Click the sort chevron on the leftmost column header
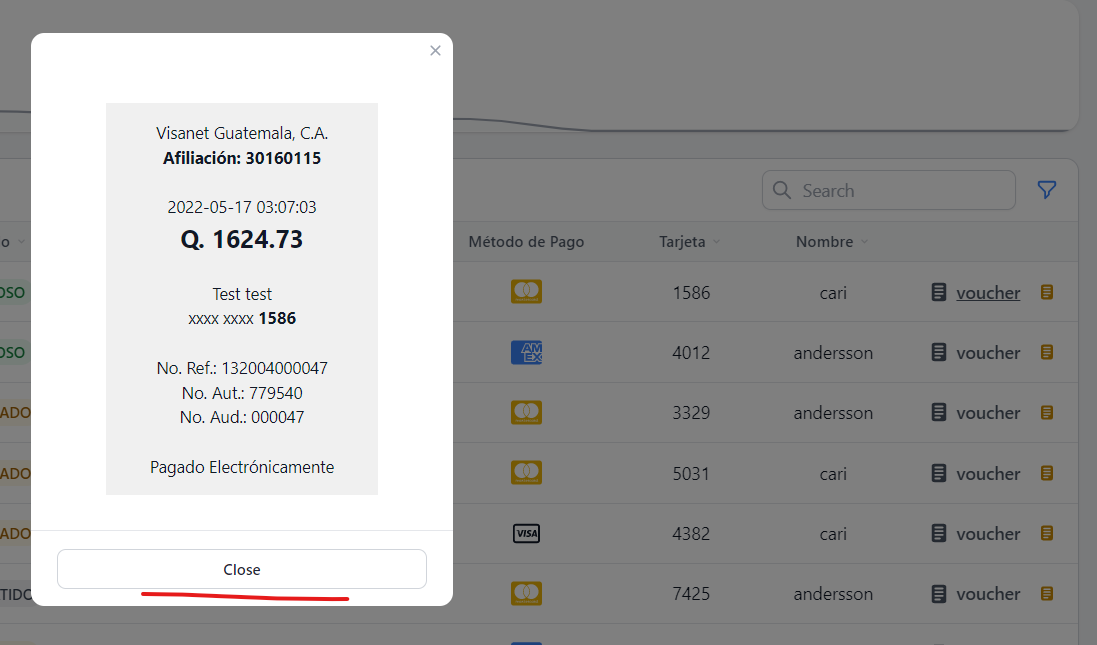This screenshot has width=1097, height=645. [21, 241]
